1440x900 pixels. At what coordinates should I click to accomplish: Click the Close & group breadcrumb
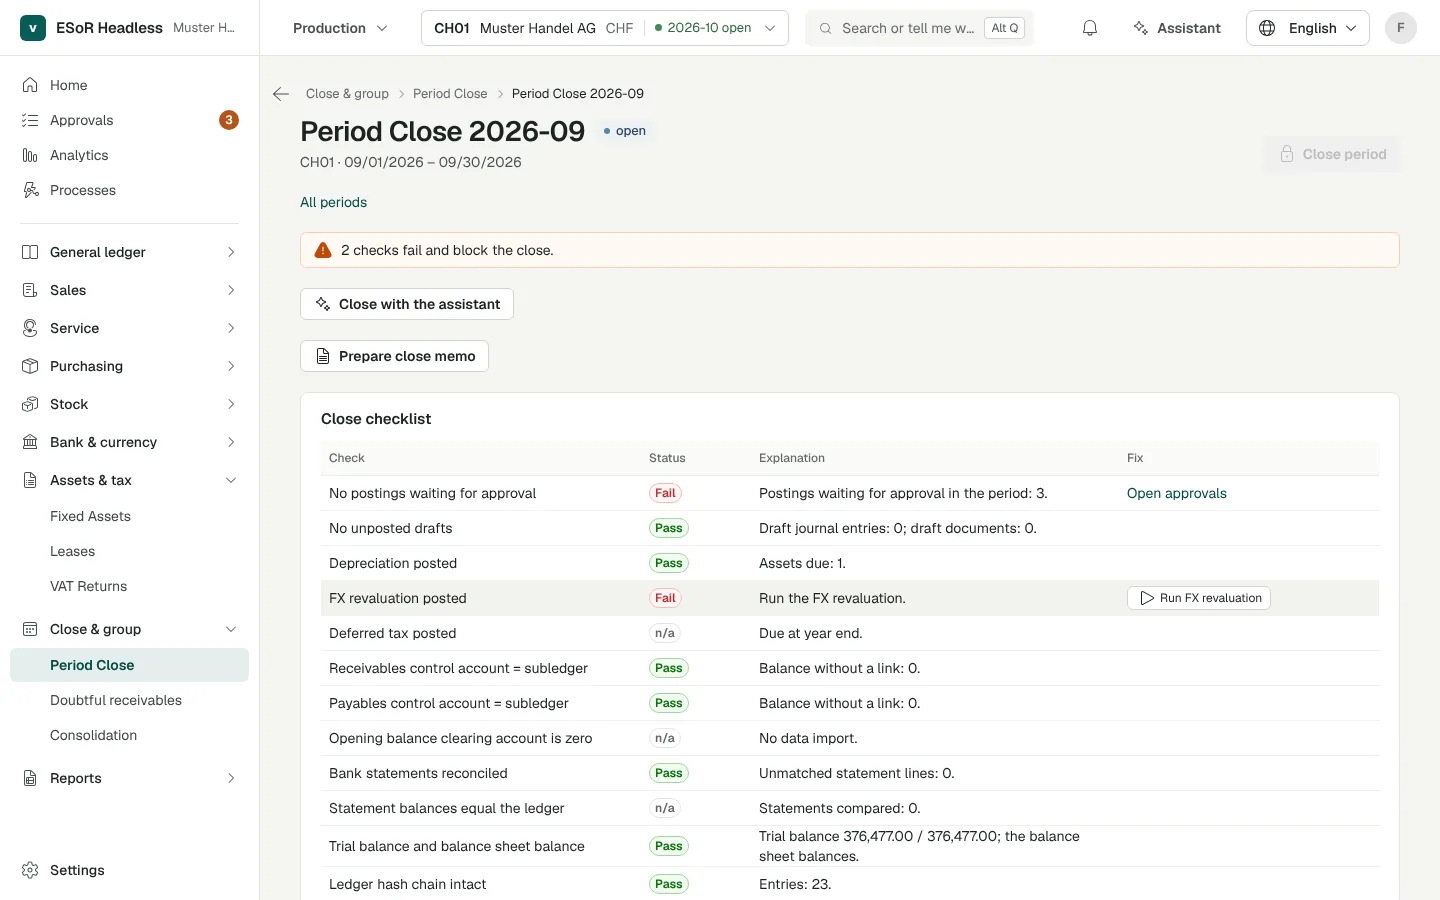(x=347, y=94)
